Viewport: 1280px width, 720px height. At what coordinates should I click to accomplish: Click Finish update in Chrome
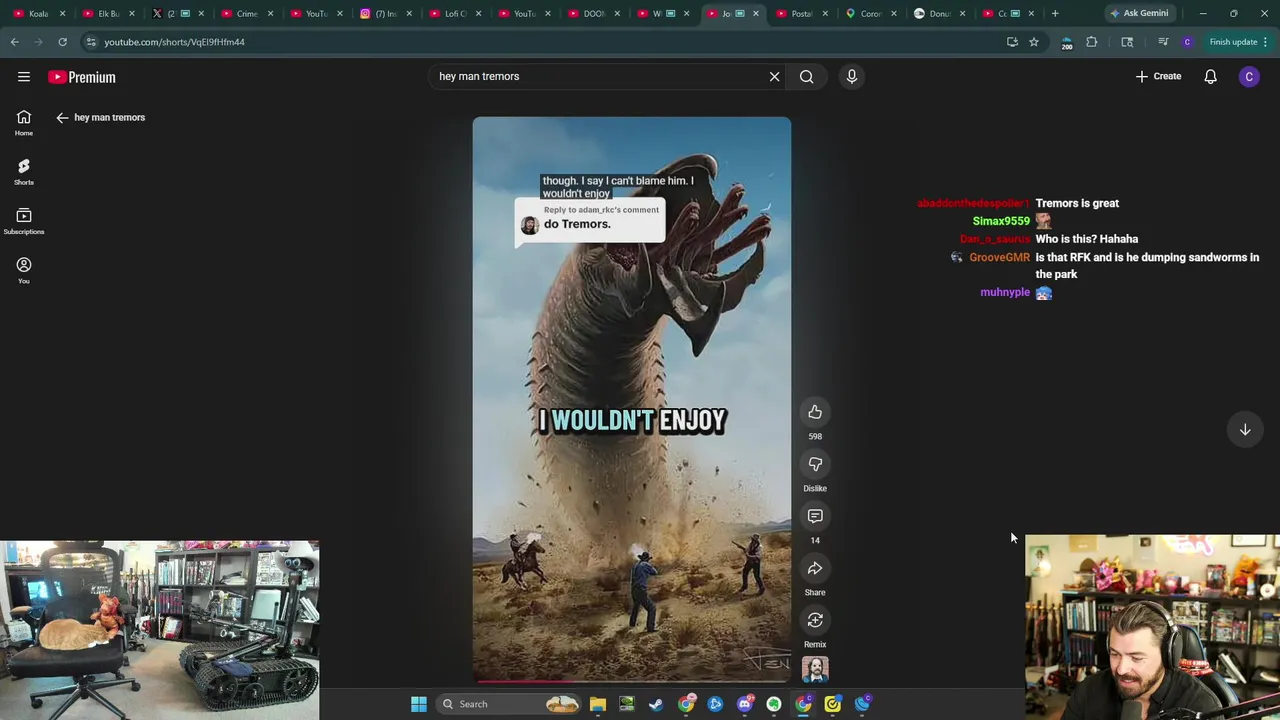1238,42
